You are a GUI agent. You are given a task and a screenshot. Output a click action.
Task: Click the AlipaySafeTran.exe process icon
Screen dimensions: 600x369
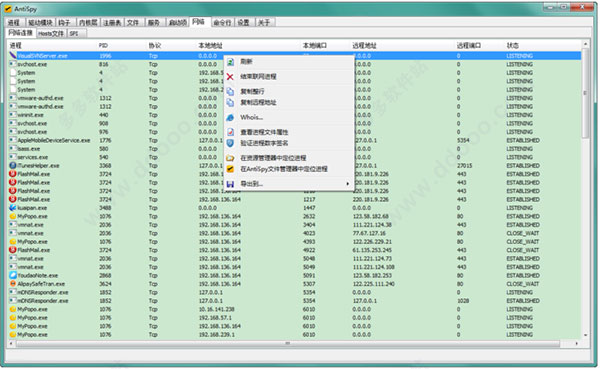[x=13, y=284]
